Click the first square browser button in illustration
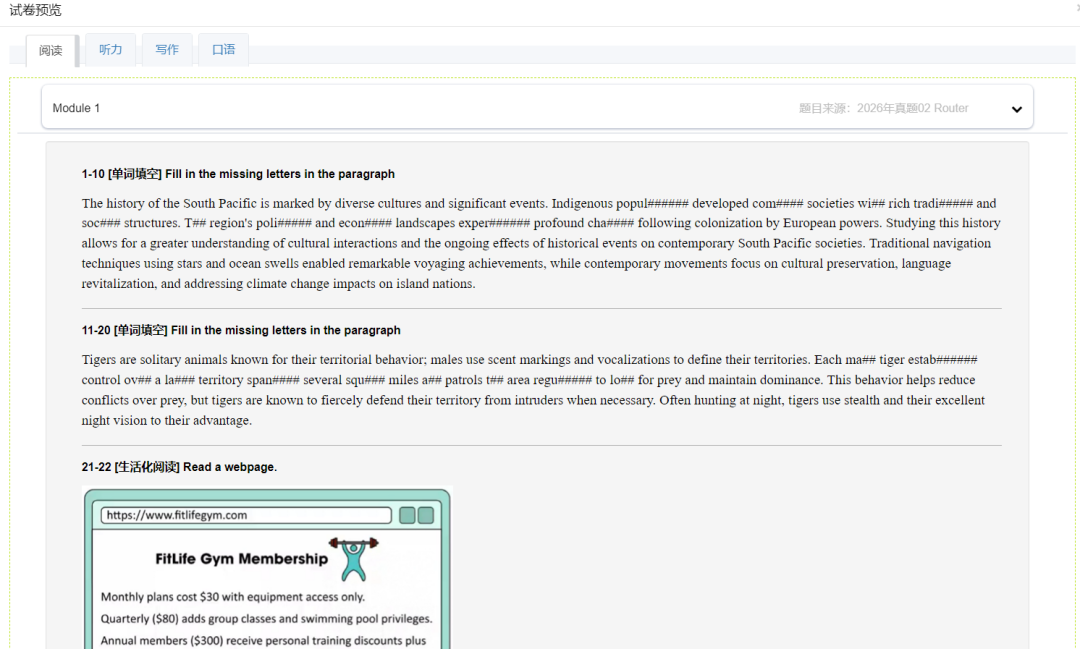This screenshot has height=649, width=1080. click(x=407, y=515)
